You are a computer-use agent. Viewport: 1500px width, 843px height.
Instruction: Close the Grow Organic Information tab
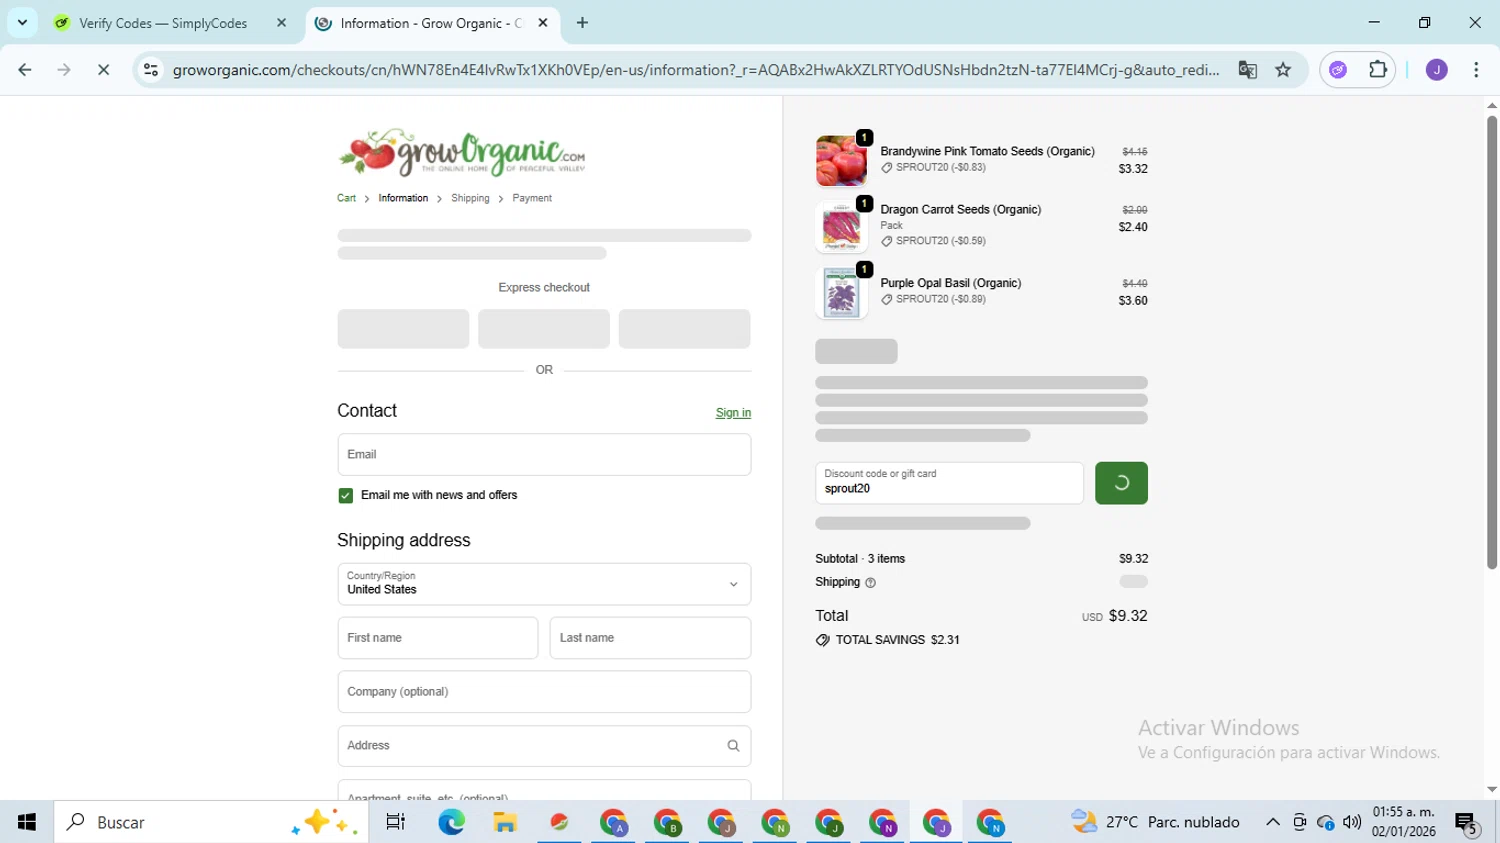pos(543,23)
